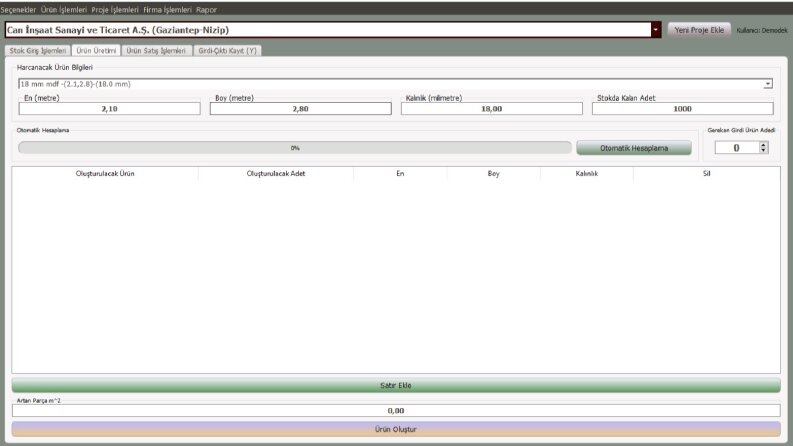
Task: Click the Stokta Kalan Adet field
Action: pyautogui.click(x=682, y=109)
